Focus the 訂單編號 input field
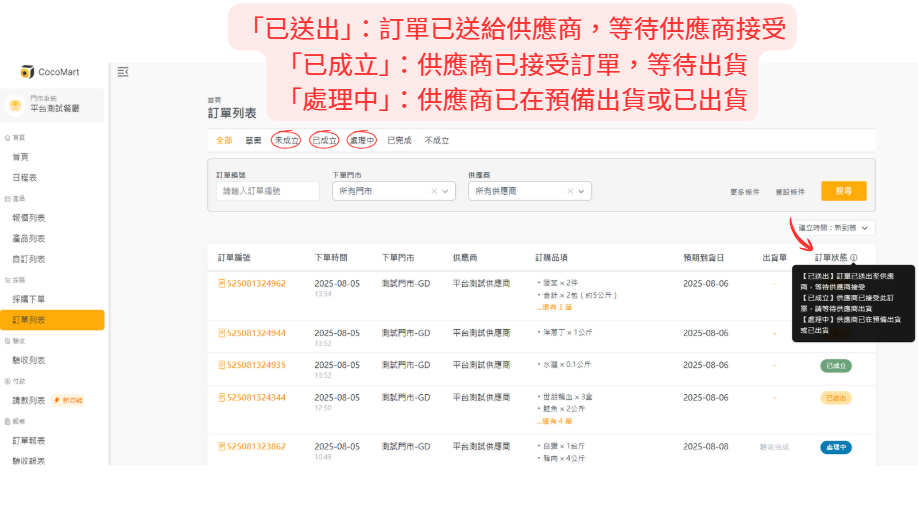 pos(268,191)
